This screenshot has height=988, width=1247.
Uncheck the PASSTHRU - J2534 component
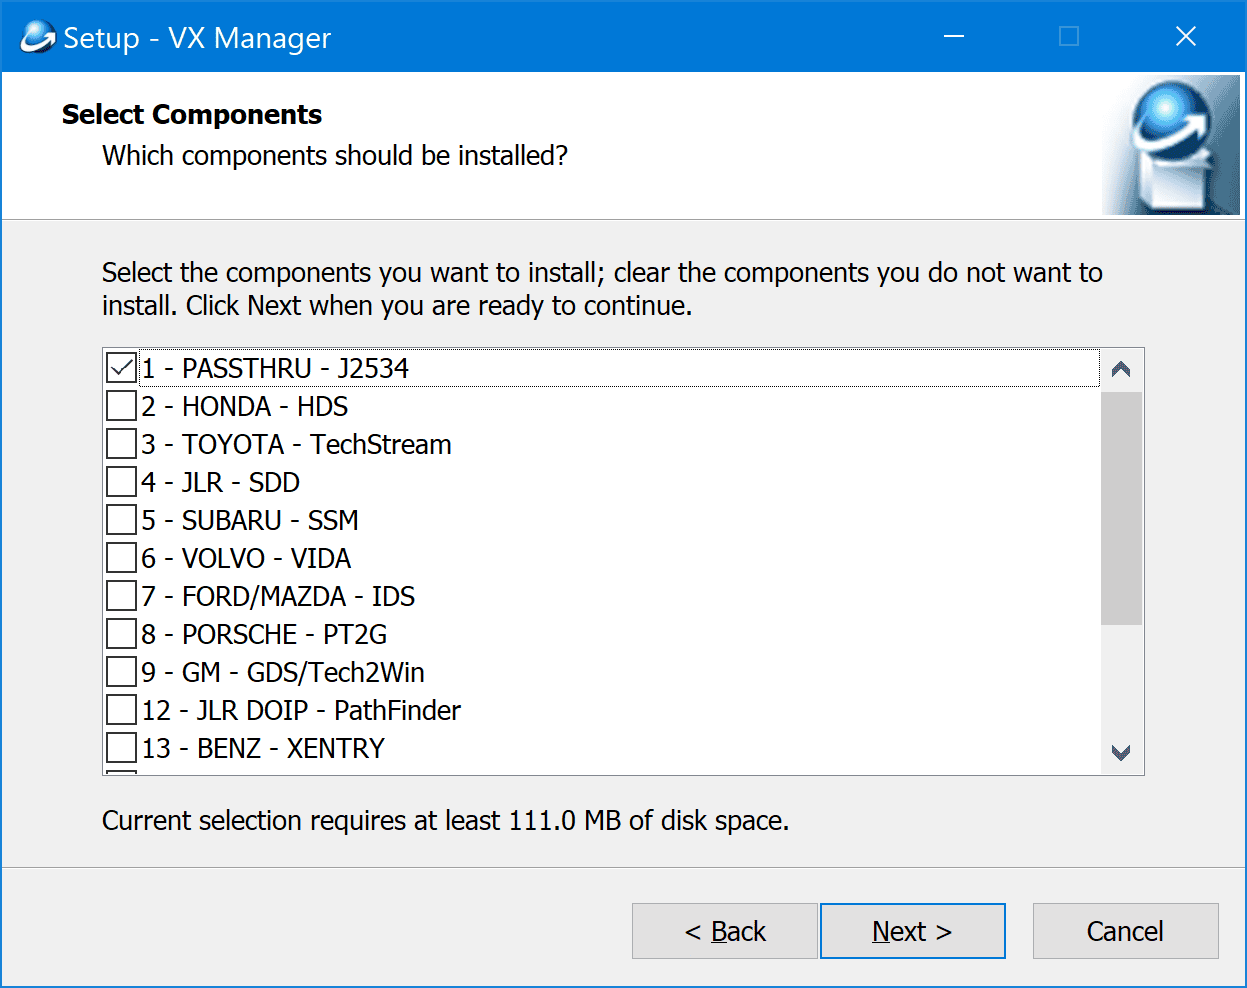(121, 368)
